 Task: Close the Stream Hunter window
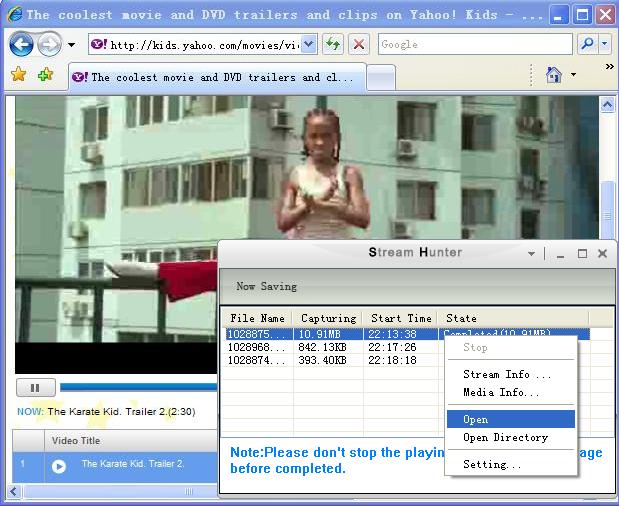click(x=602, y=253)
